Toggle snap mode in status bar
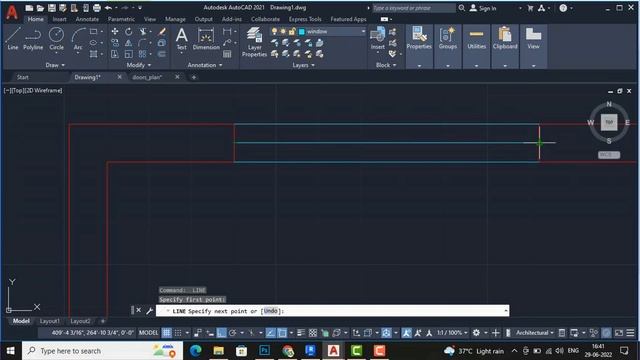Screen dimensions: 640x360 tap(178, 333)
